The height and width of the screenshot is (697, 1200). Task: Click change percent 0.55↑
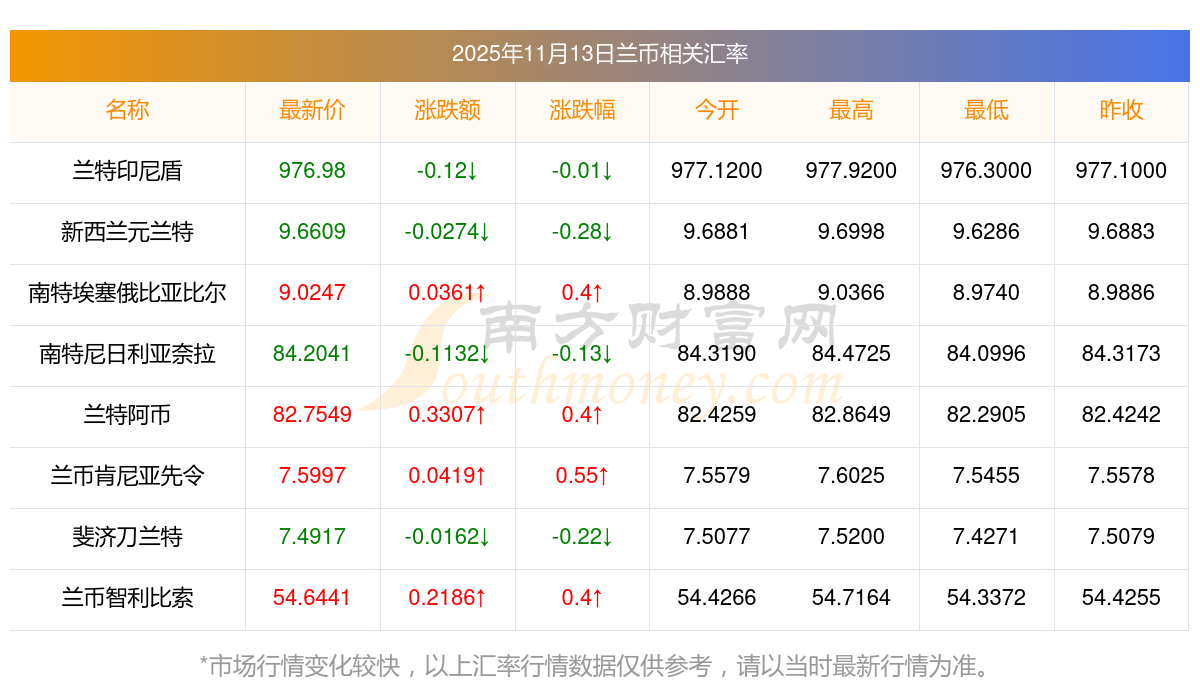click(582, 476)
